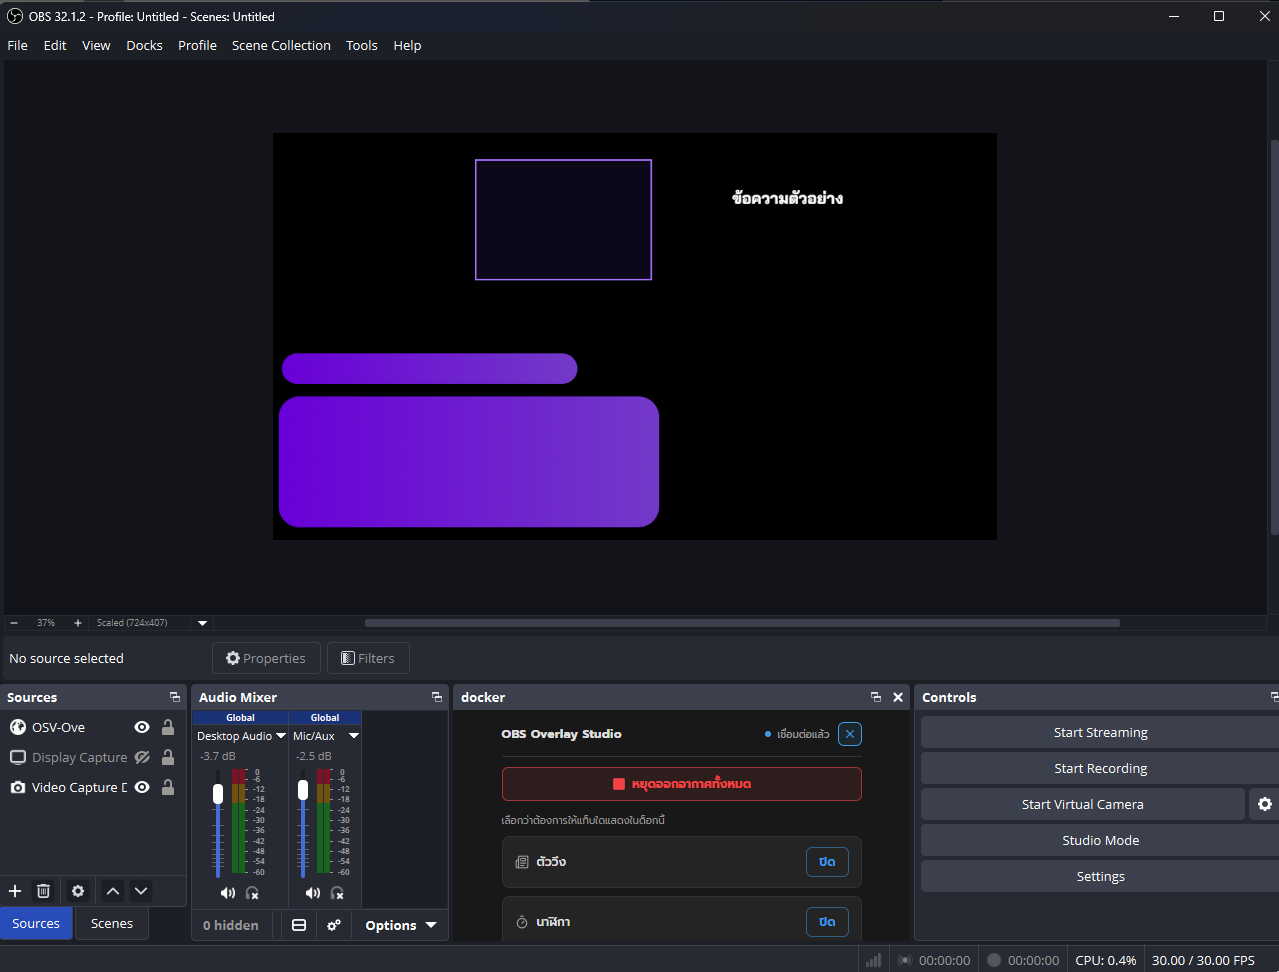
Task: Click the Mic/Aux volume slider handle
Action: 303,790
